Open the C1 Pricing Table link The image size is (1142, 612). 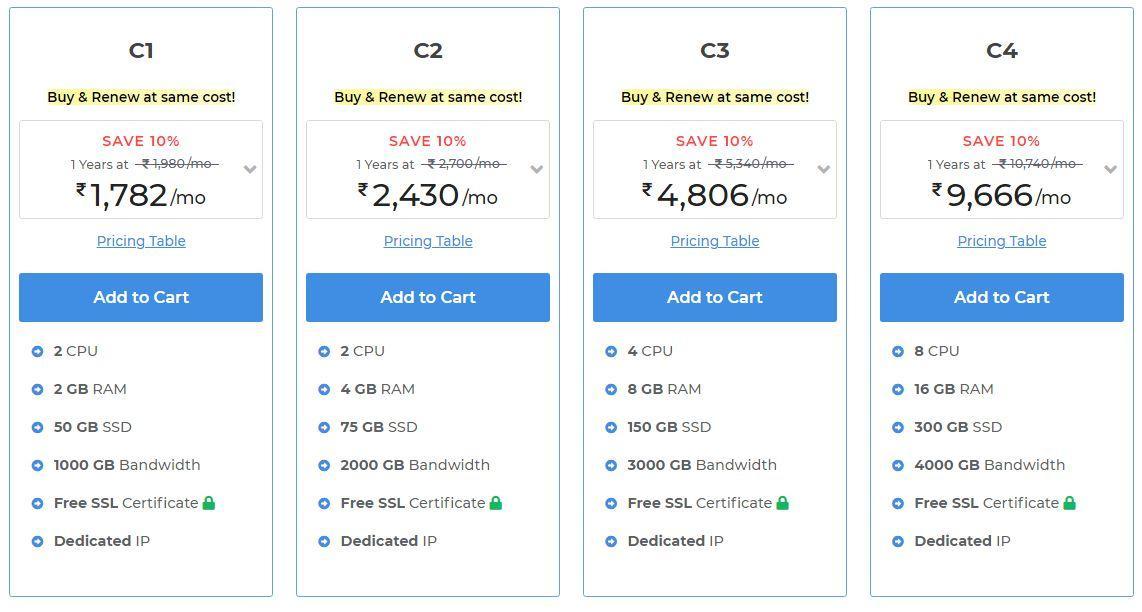coord(141,241)
